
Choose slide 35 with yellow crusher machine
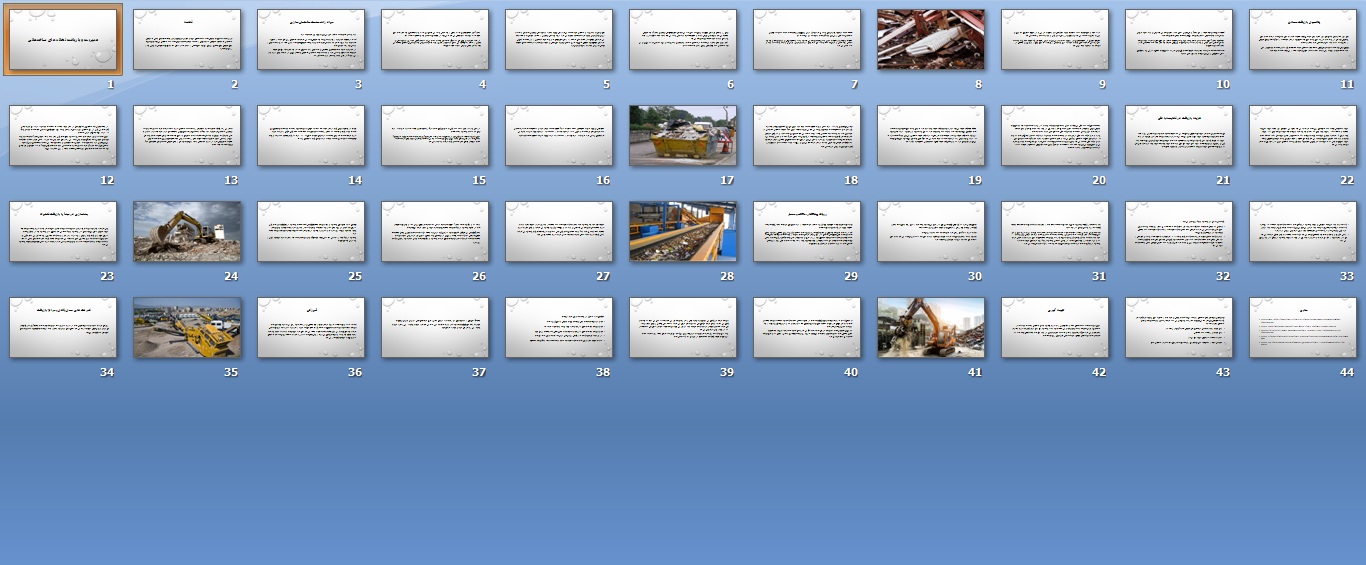coord(187,328)
